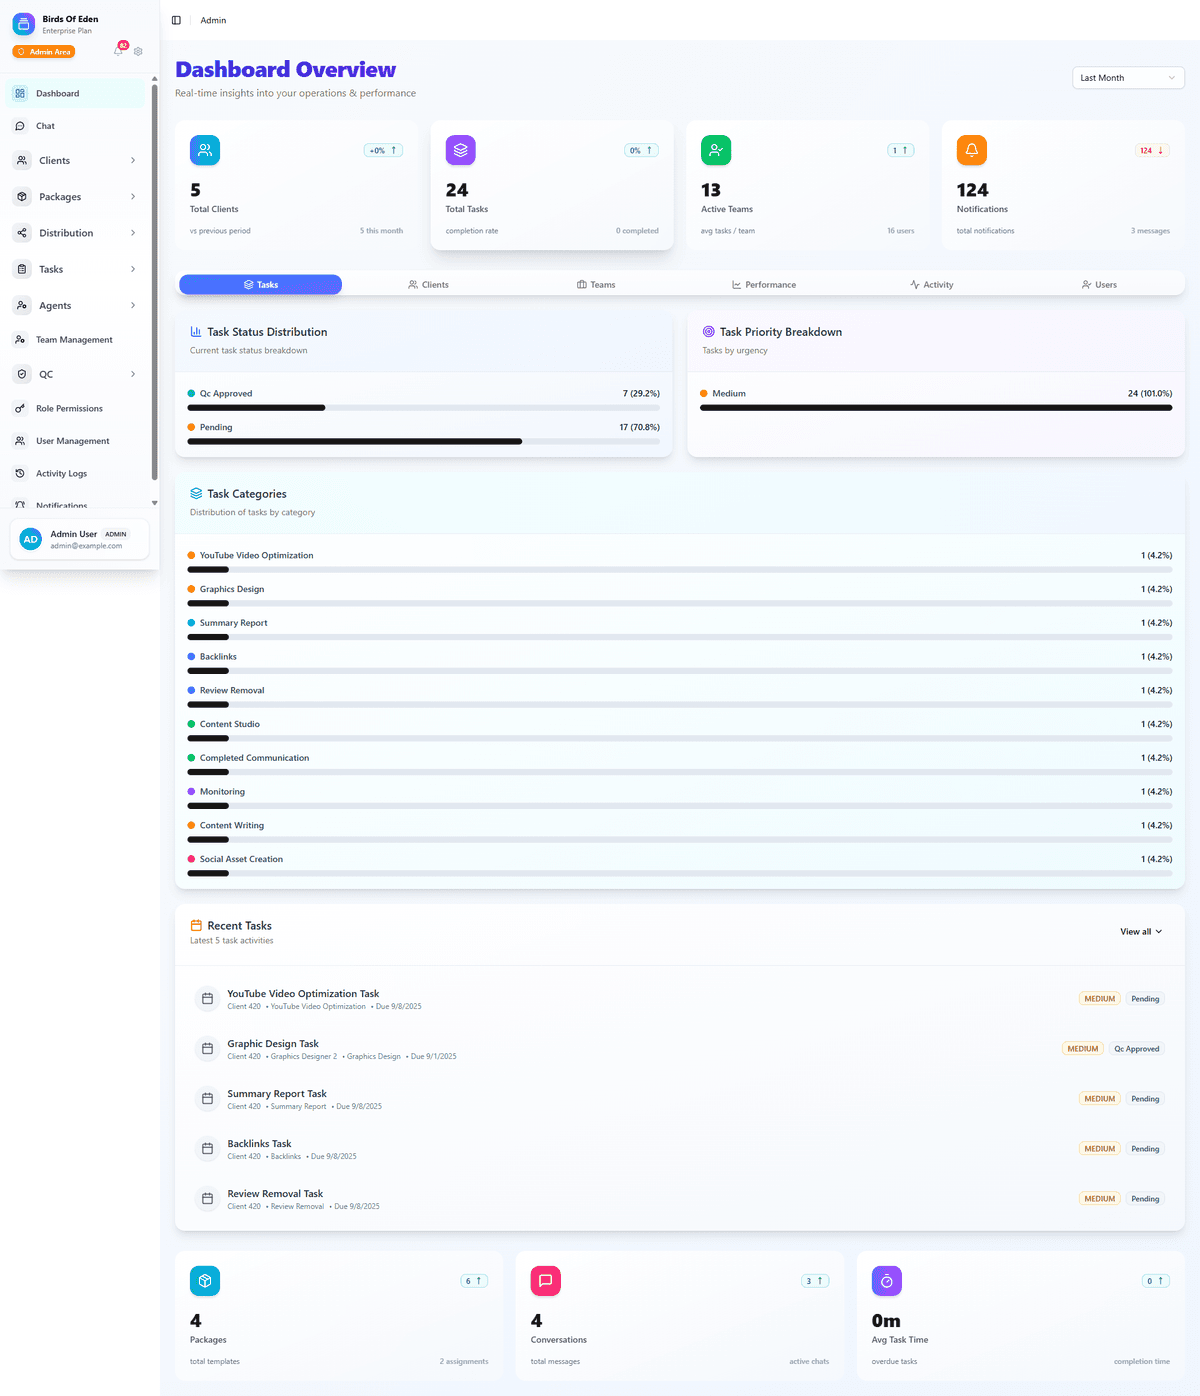Image resolution: width=1200 pixels, height=1396 pixels.
Task: Select the Teams tab
Action: [596, 285]
